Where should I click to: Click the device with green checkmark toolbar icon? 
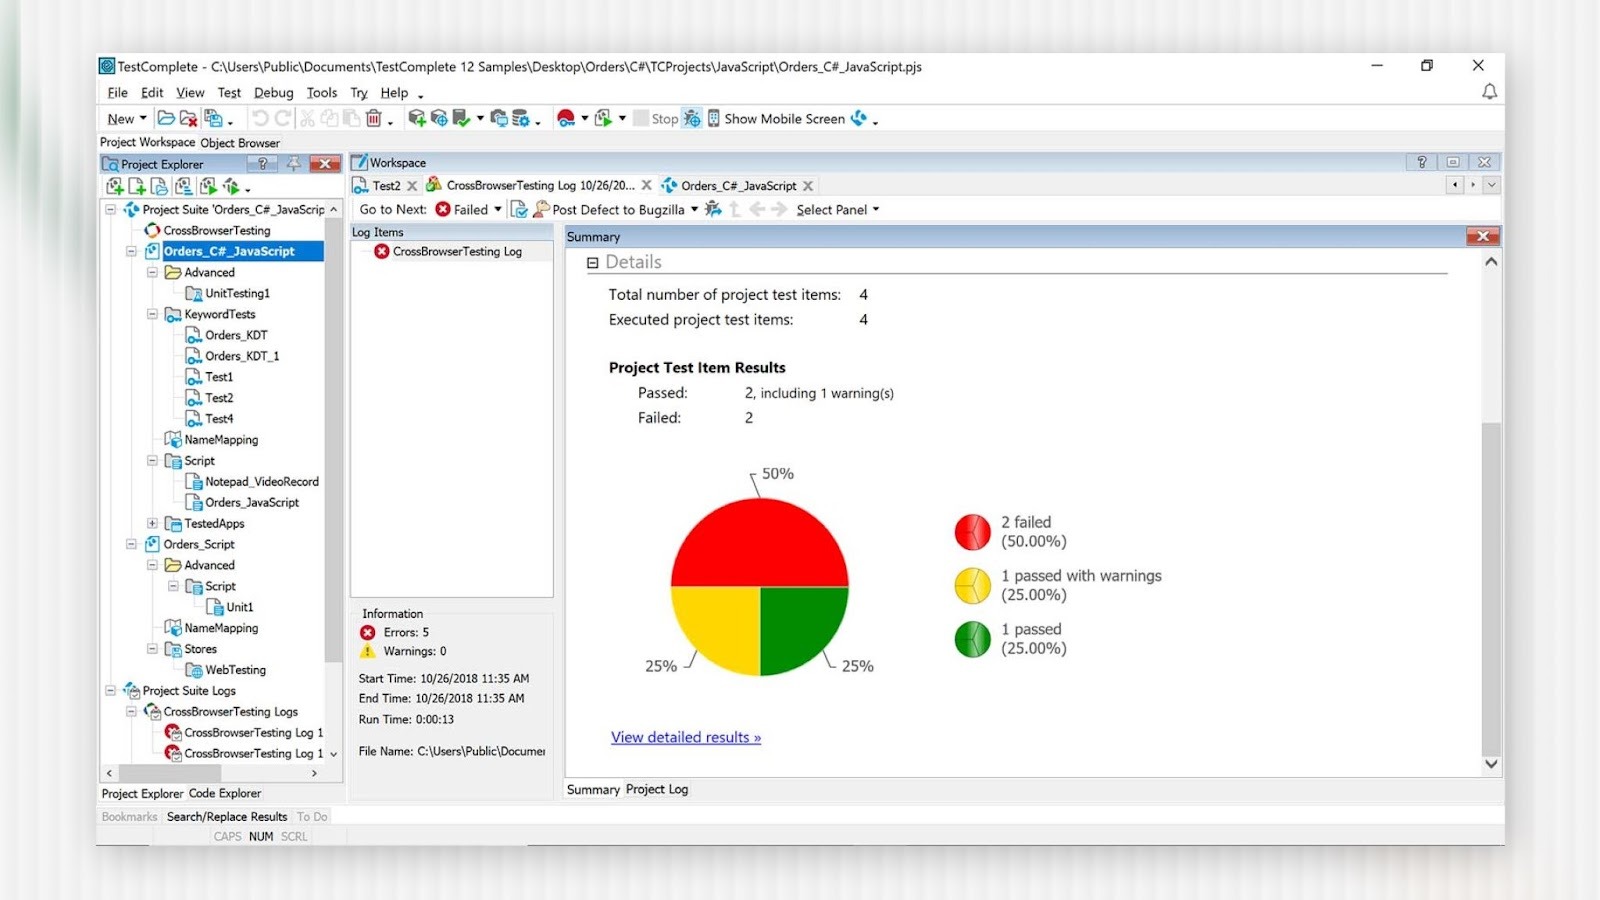click(x=461, y=118)
